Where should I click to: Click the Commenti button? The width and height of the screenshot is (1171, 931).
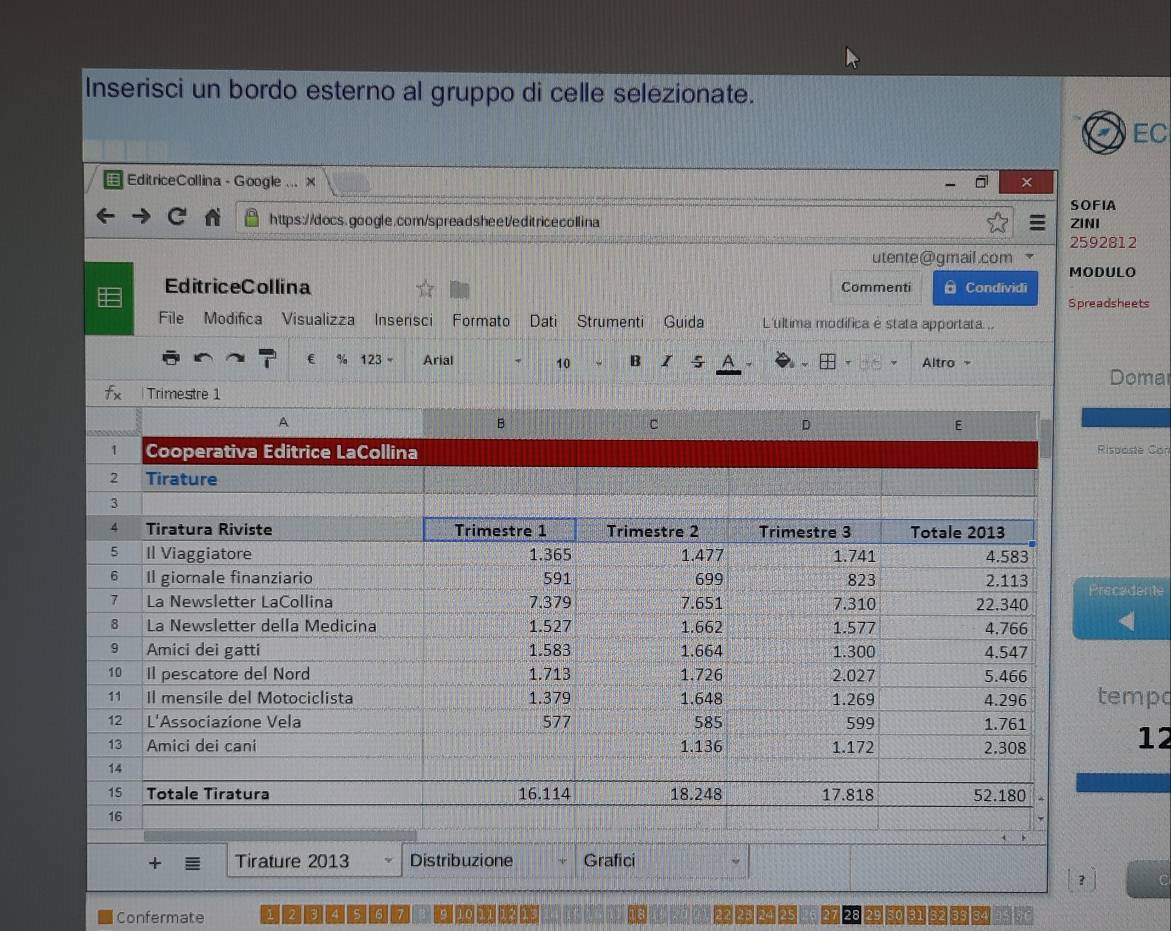[876, 287]
